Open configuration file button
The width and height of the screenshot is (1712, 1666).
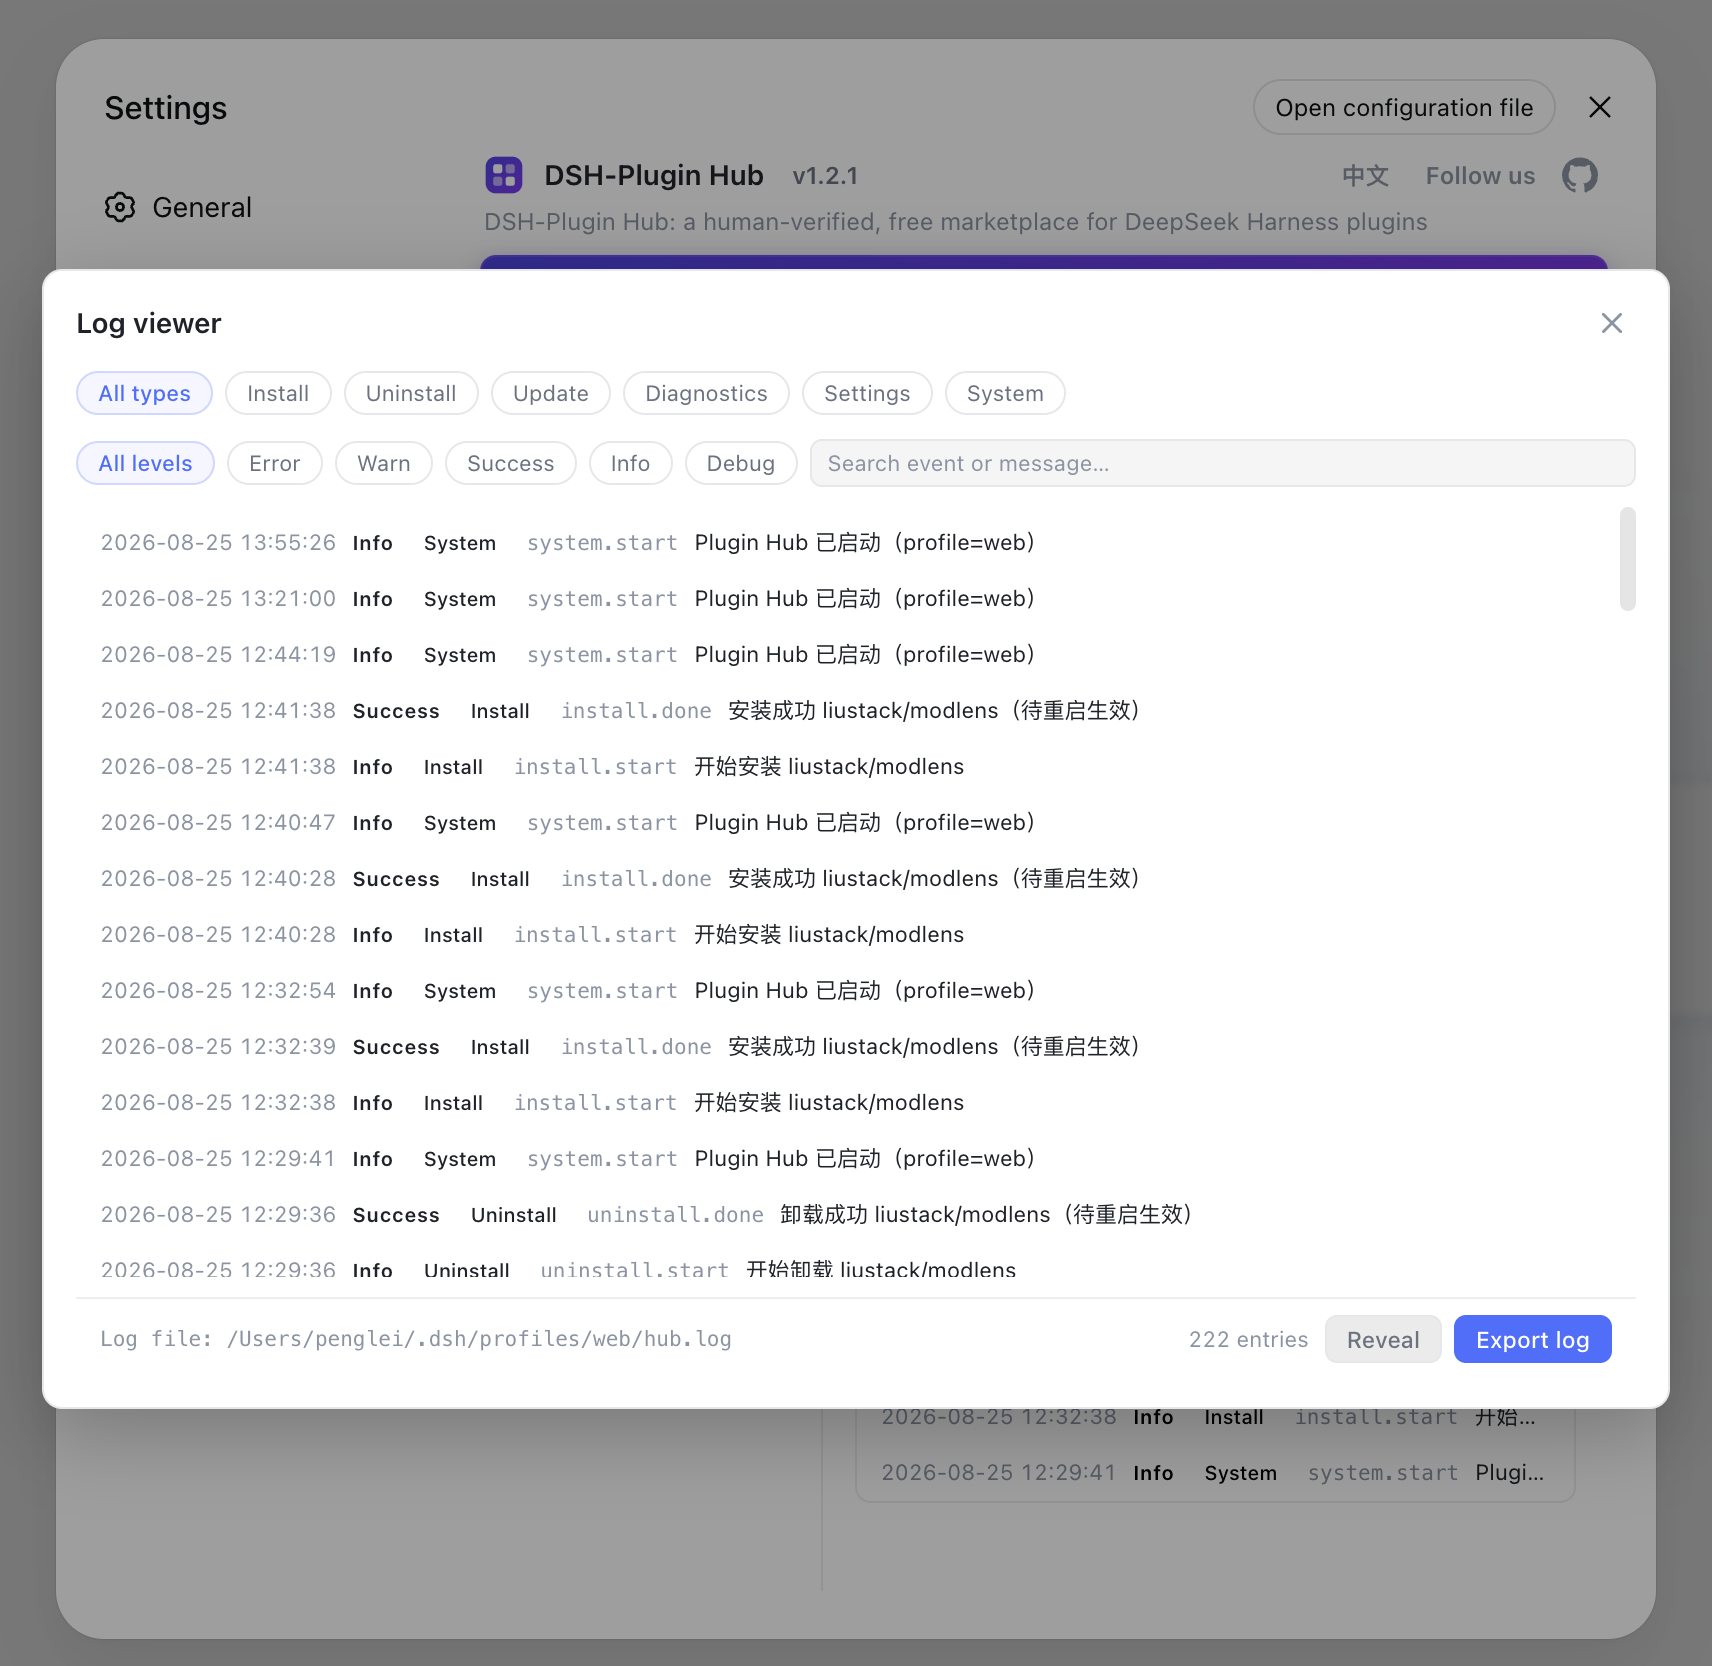coord(1404,107)
